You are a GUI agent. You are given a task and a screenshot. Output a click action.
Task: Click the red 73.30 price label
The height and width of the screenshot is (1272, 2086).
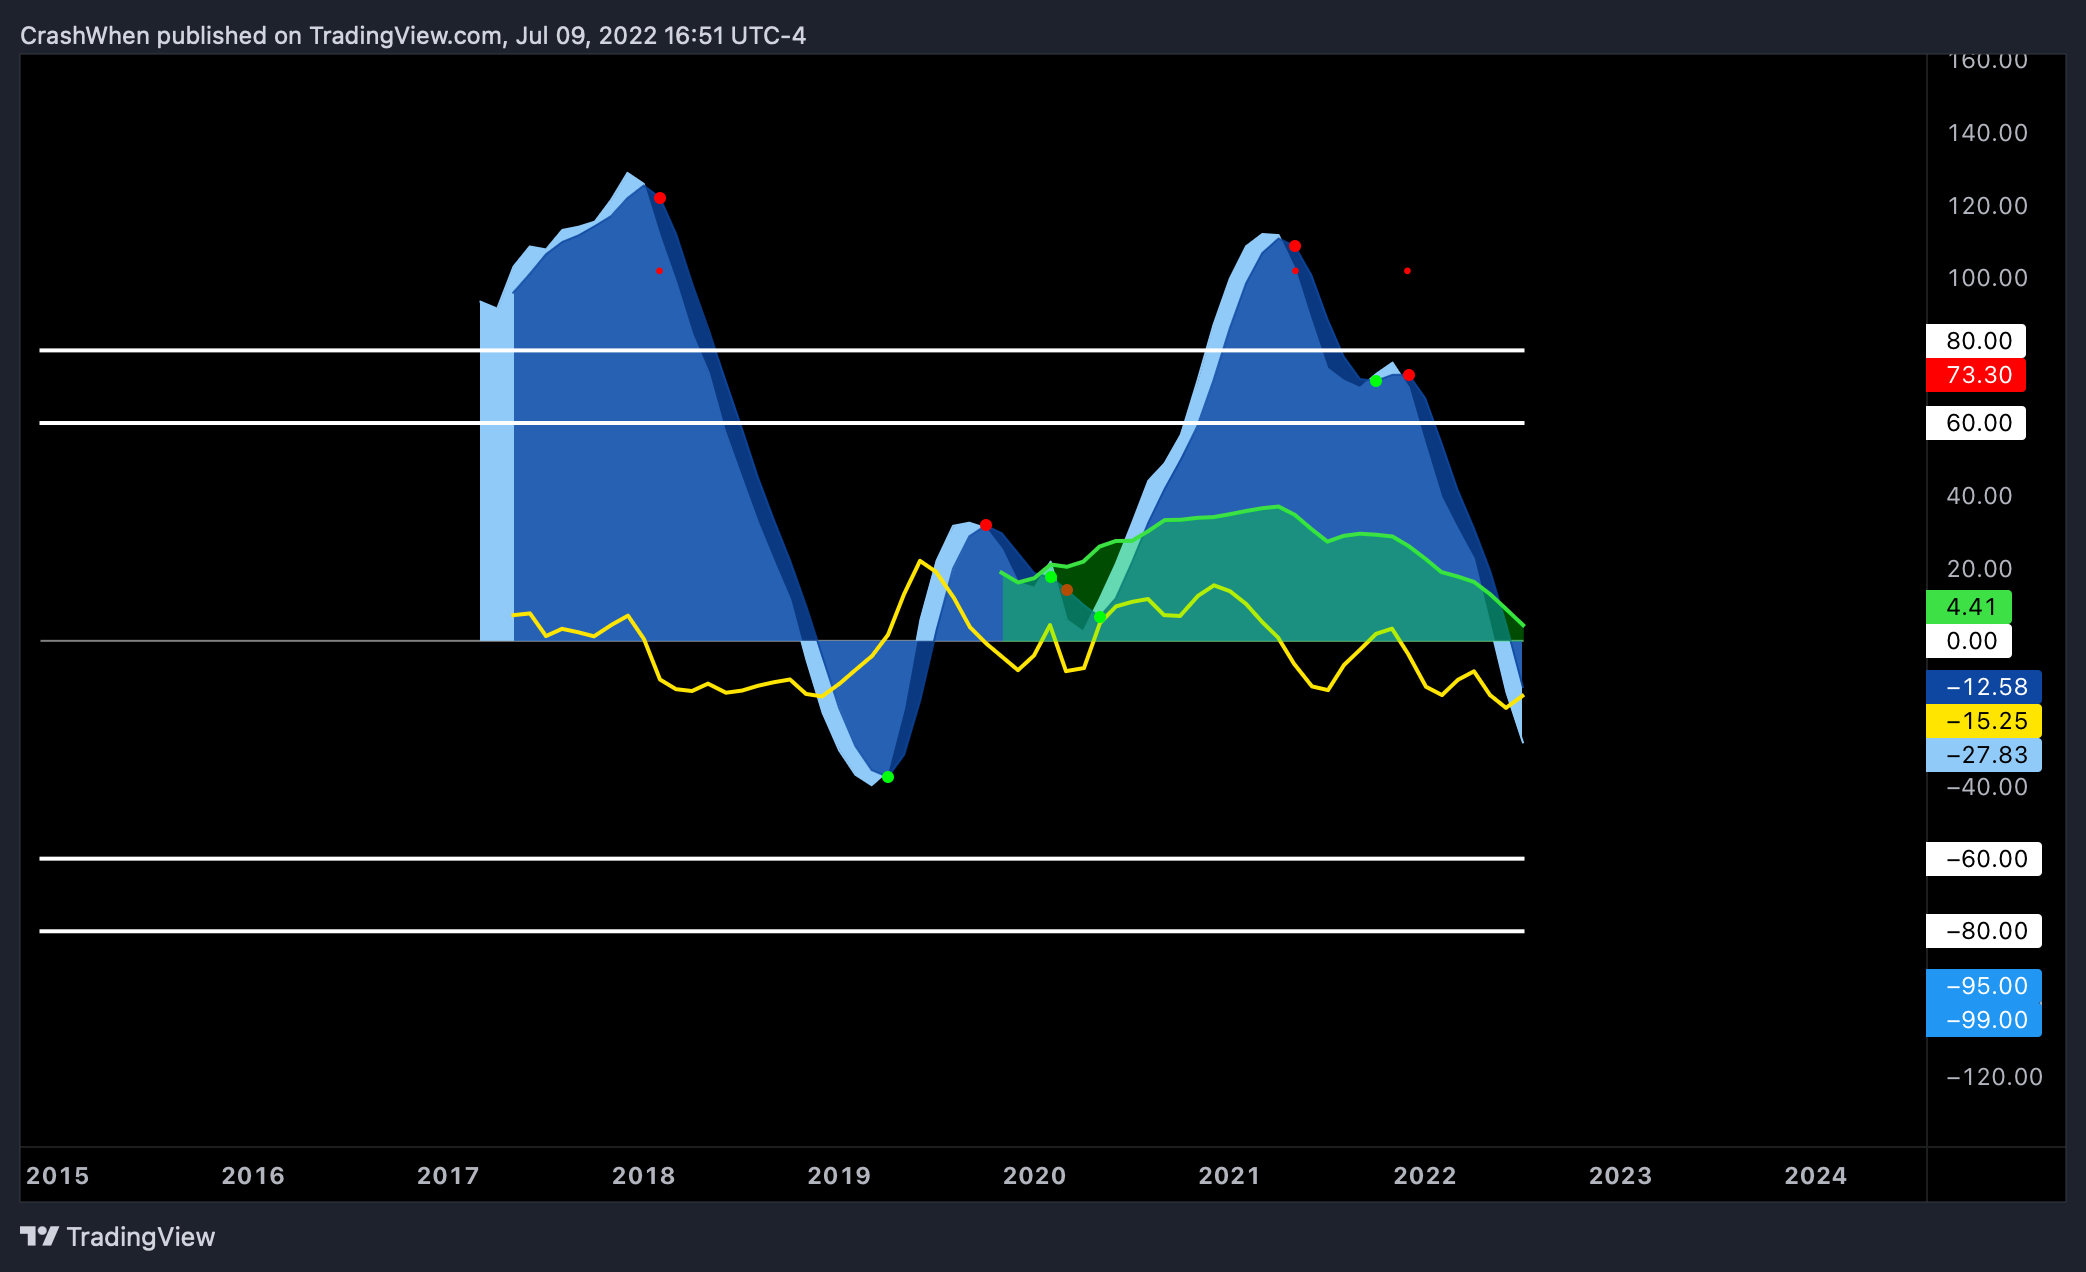pyautogui.click(x=1976, y=375)
